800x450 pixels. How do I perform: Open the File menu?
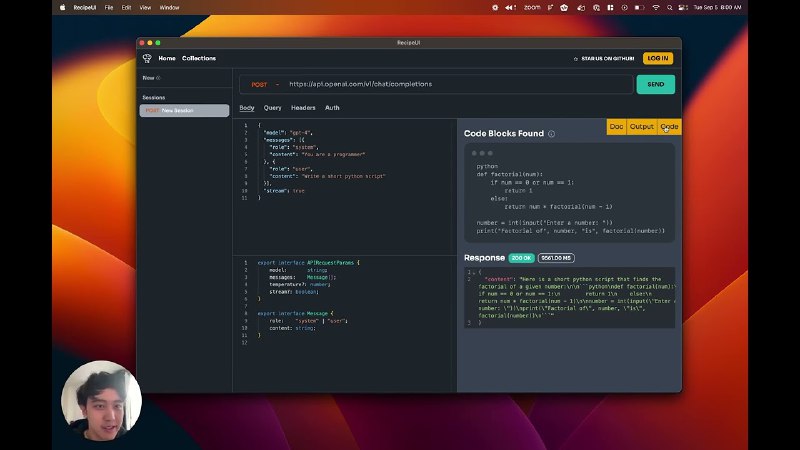pyautogui.click(x=109, y=8)
